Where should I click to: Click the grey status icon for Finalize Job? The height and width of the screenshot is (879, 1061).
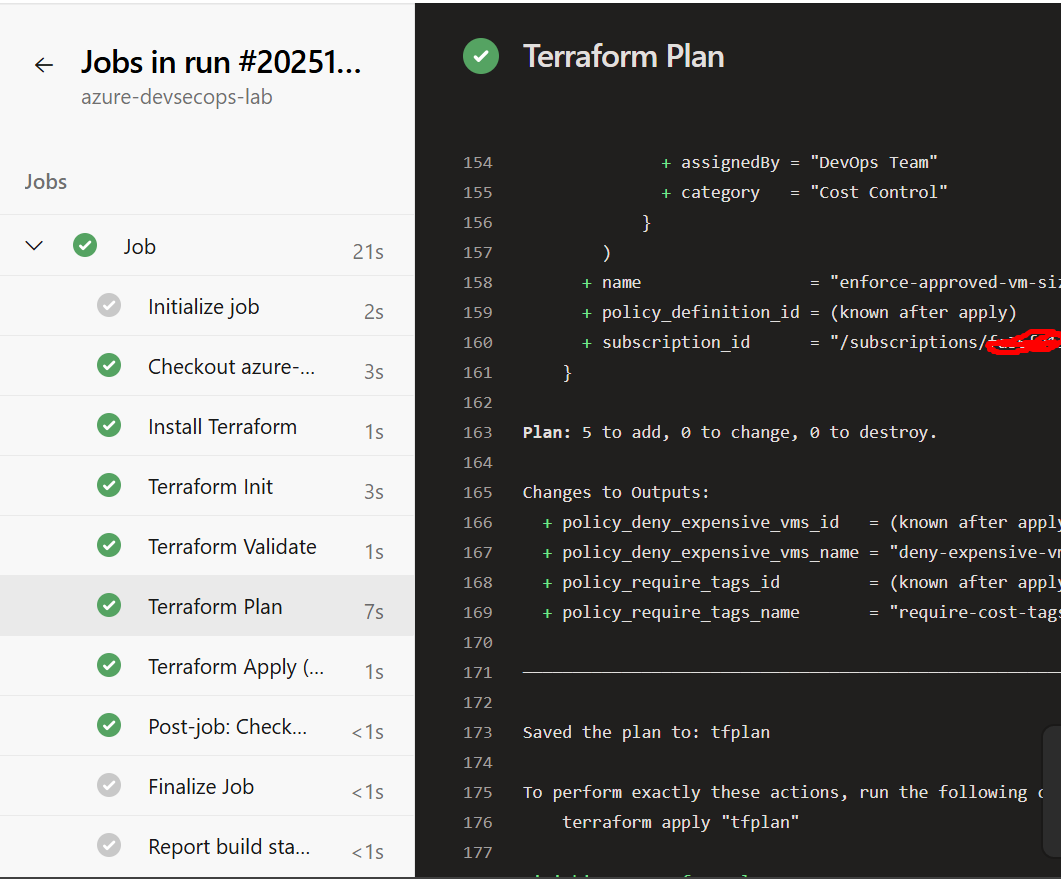click(x=109, y=786)
